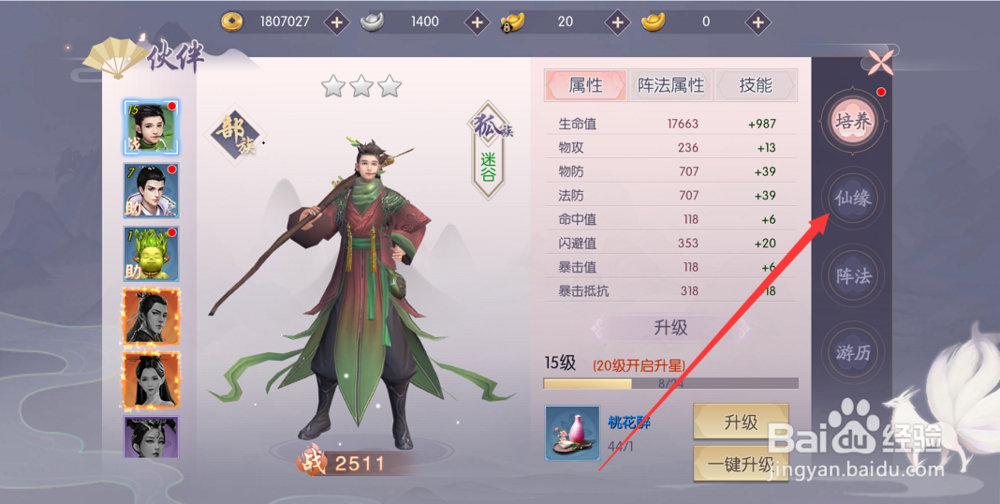Image resolution: width=1000 pixels, height=504 pixels.
Task: Switch to the 属性 attributes tab
Action: [585, 85]
